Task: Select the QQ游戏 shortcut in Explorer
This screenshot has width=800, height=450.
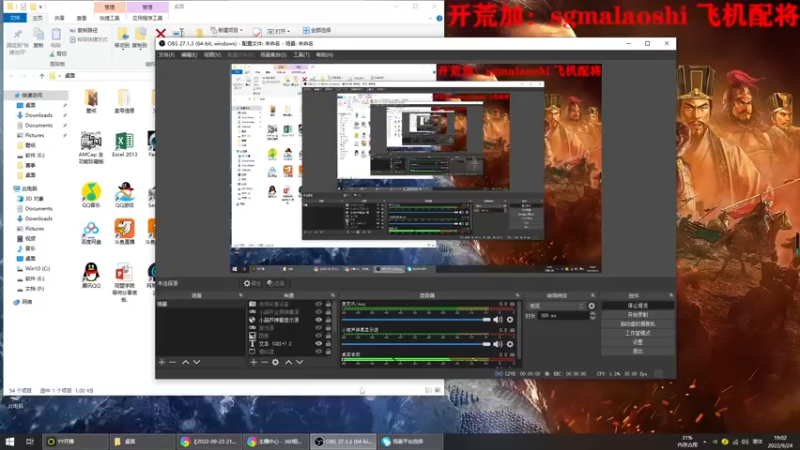Action: pos(124,195)
